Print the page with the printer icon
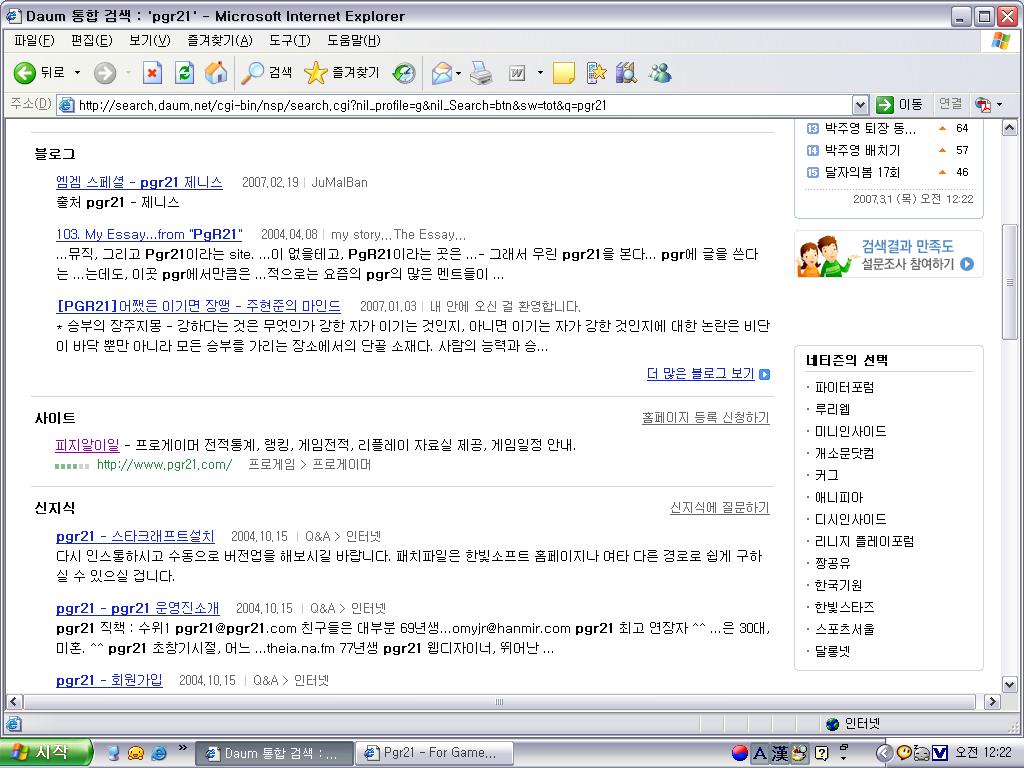Screen dimensions: 1024x768 point(481,72)
